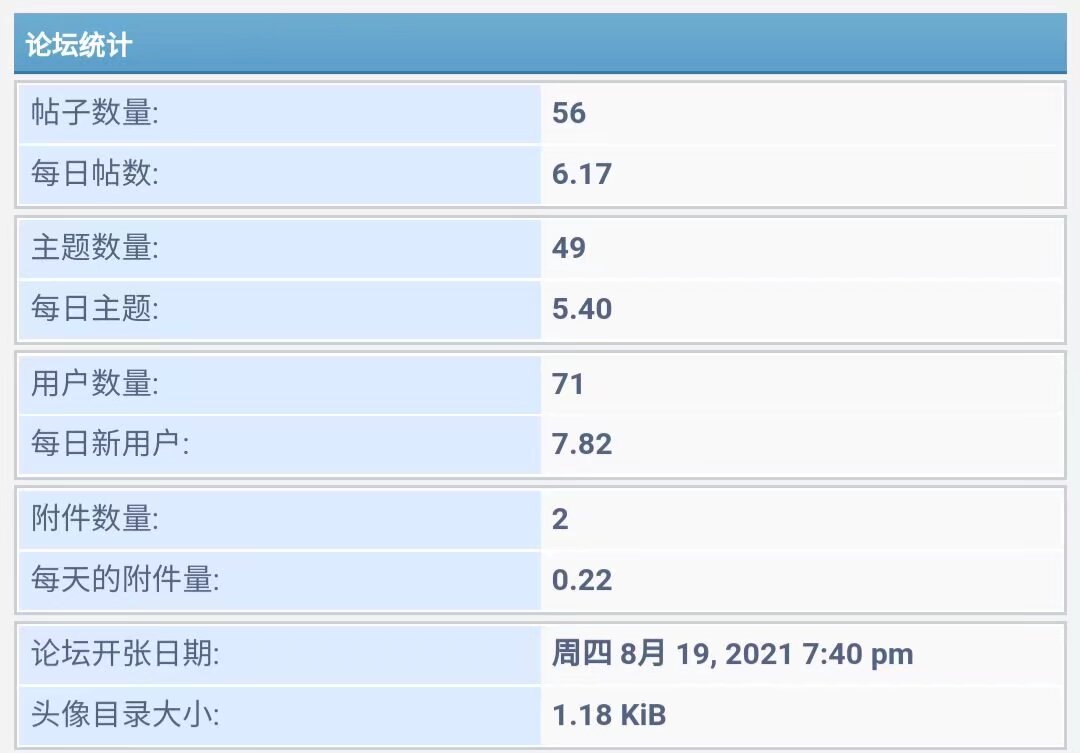Click the topic count value 49

pos(569,248)
